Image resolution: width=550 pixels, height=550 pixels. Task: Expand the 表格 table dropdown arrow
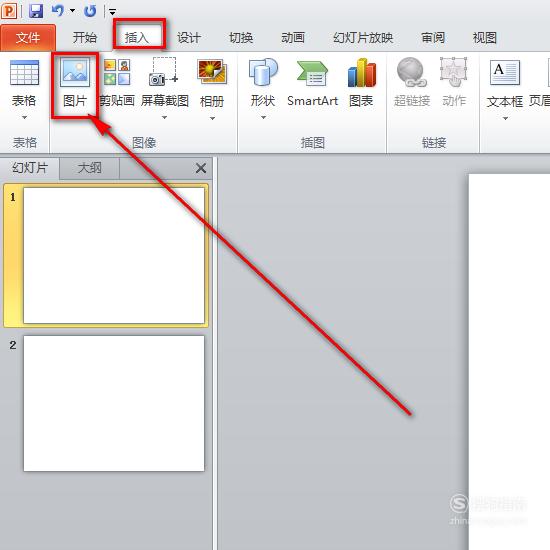click(x=24, y=118)
